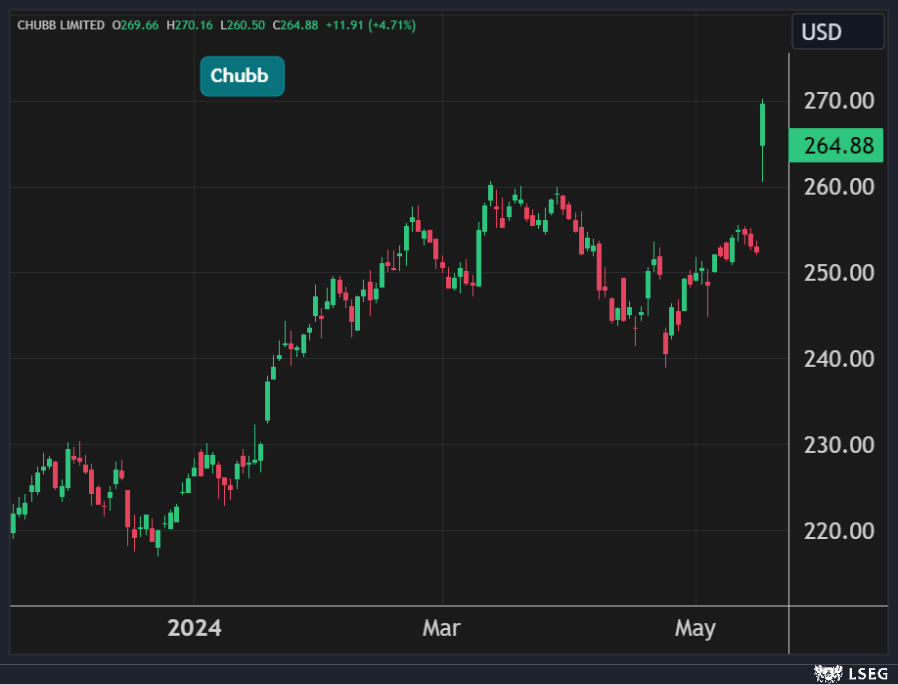The image size is (898, 685).
Task: Click the 220.00 price axis label
Action: pyautogui.click(x=840, y=531)
